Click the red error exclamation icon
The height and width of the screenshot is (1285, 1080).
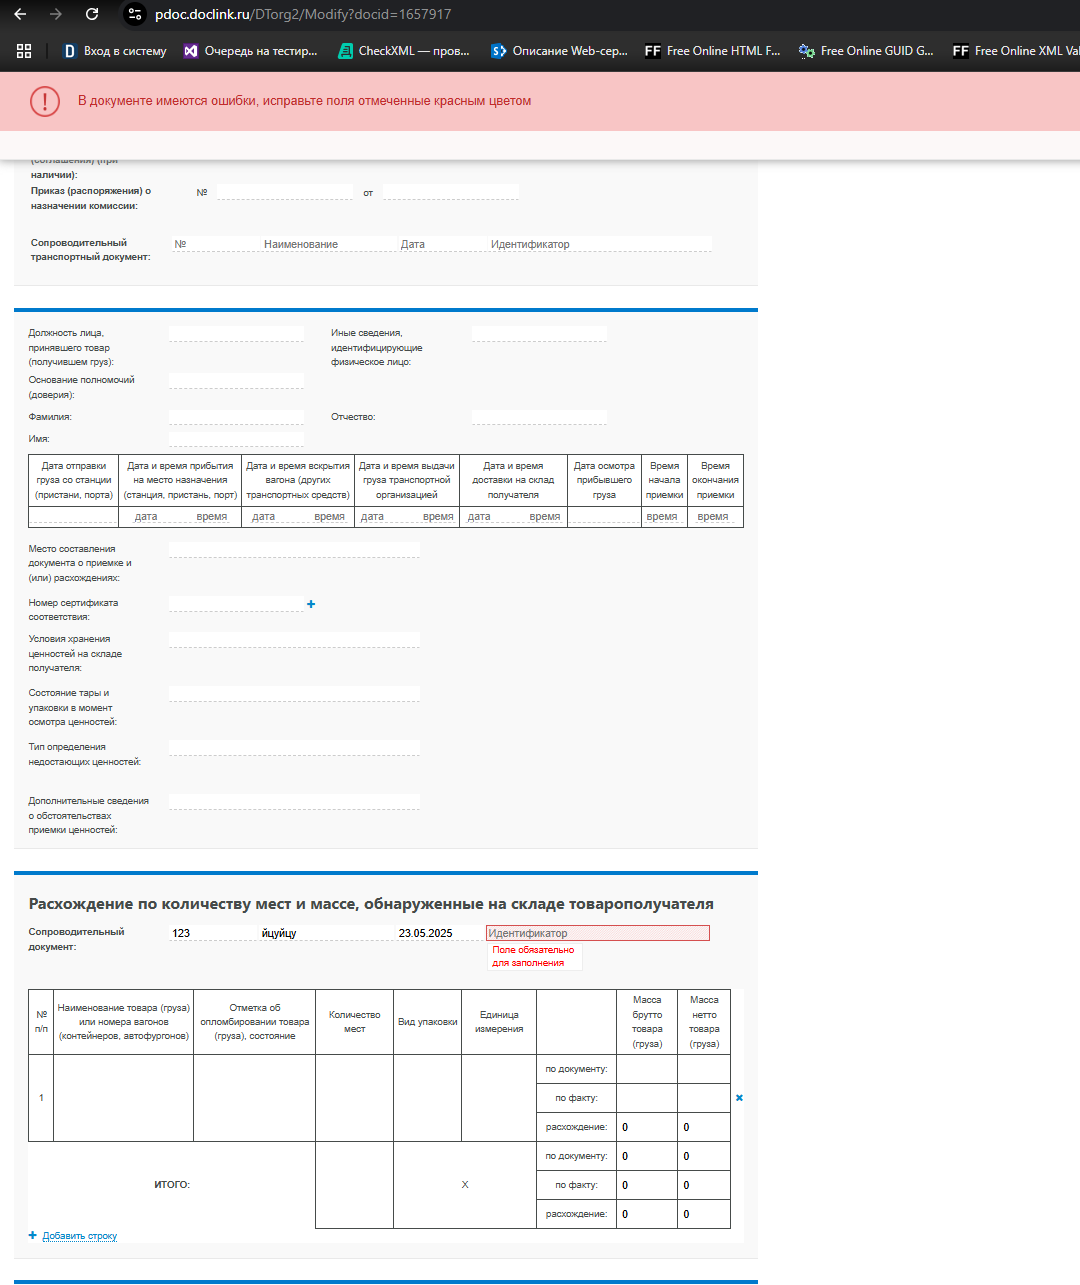45,101
